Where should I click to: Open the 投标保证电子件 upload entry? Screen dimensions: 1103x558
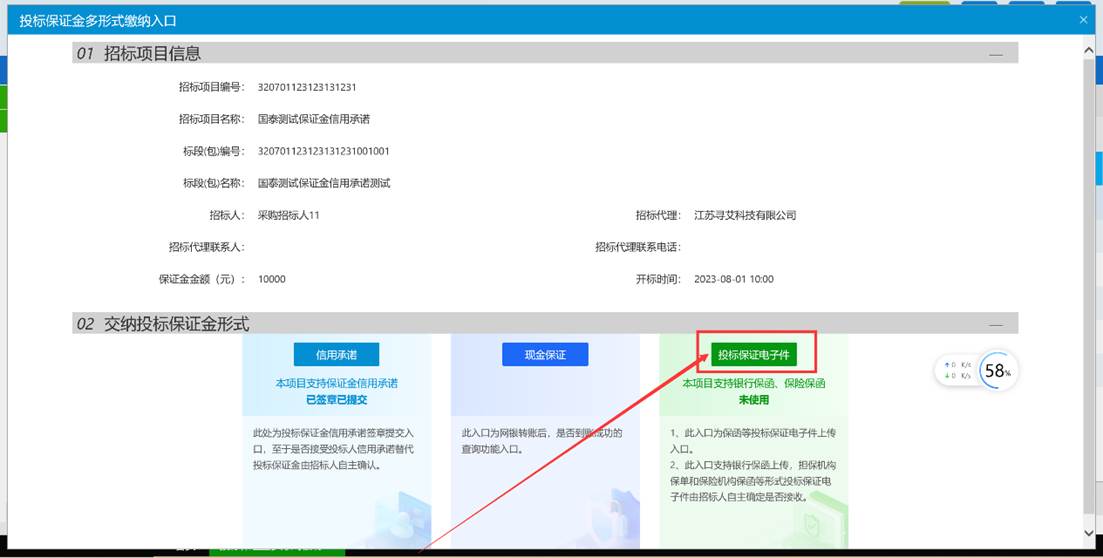click(754, 355)
